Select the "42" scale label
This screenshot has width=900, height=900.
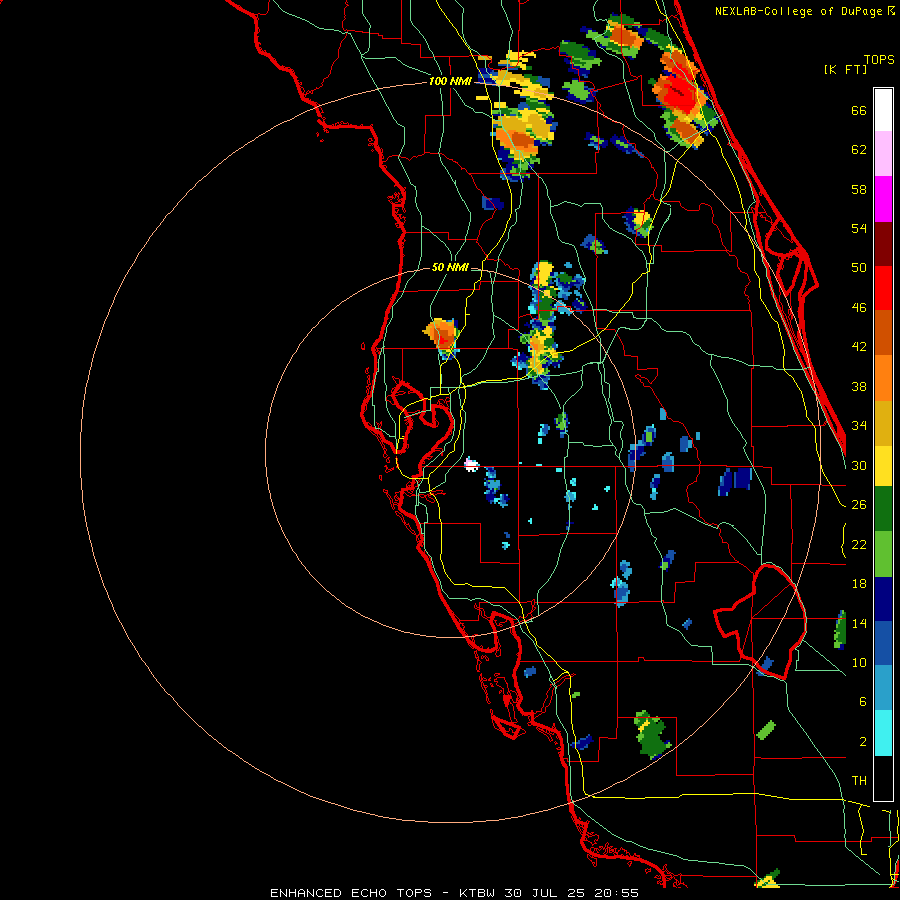coord(859,347)
